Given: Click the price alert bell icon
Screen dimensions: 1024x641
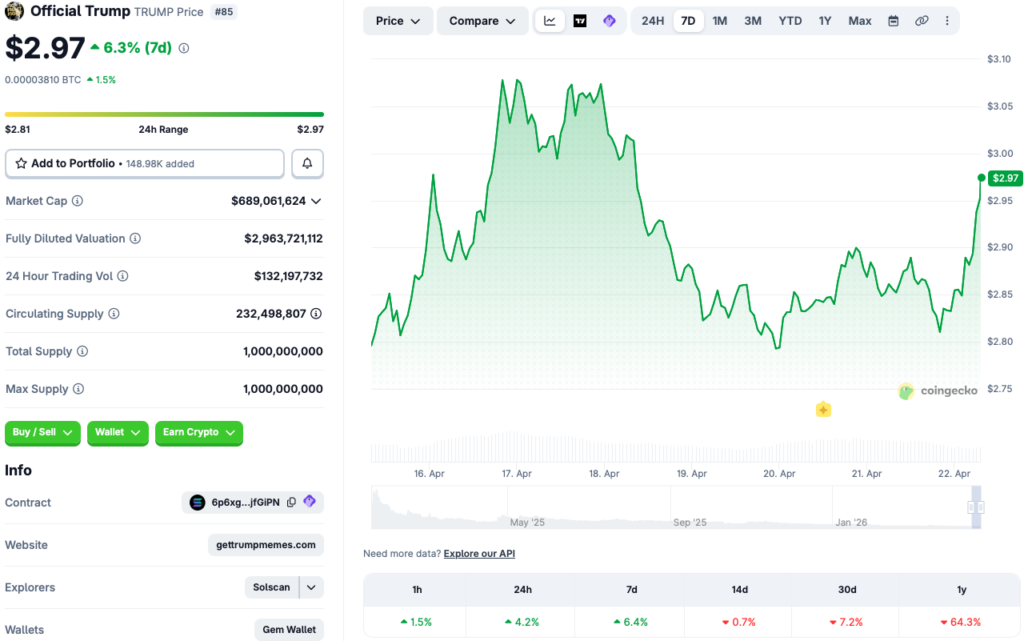Looking at the screenshot, I should pyautogui.click(x=307, y=163).
